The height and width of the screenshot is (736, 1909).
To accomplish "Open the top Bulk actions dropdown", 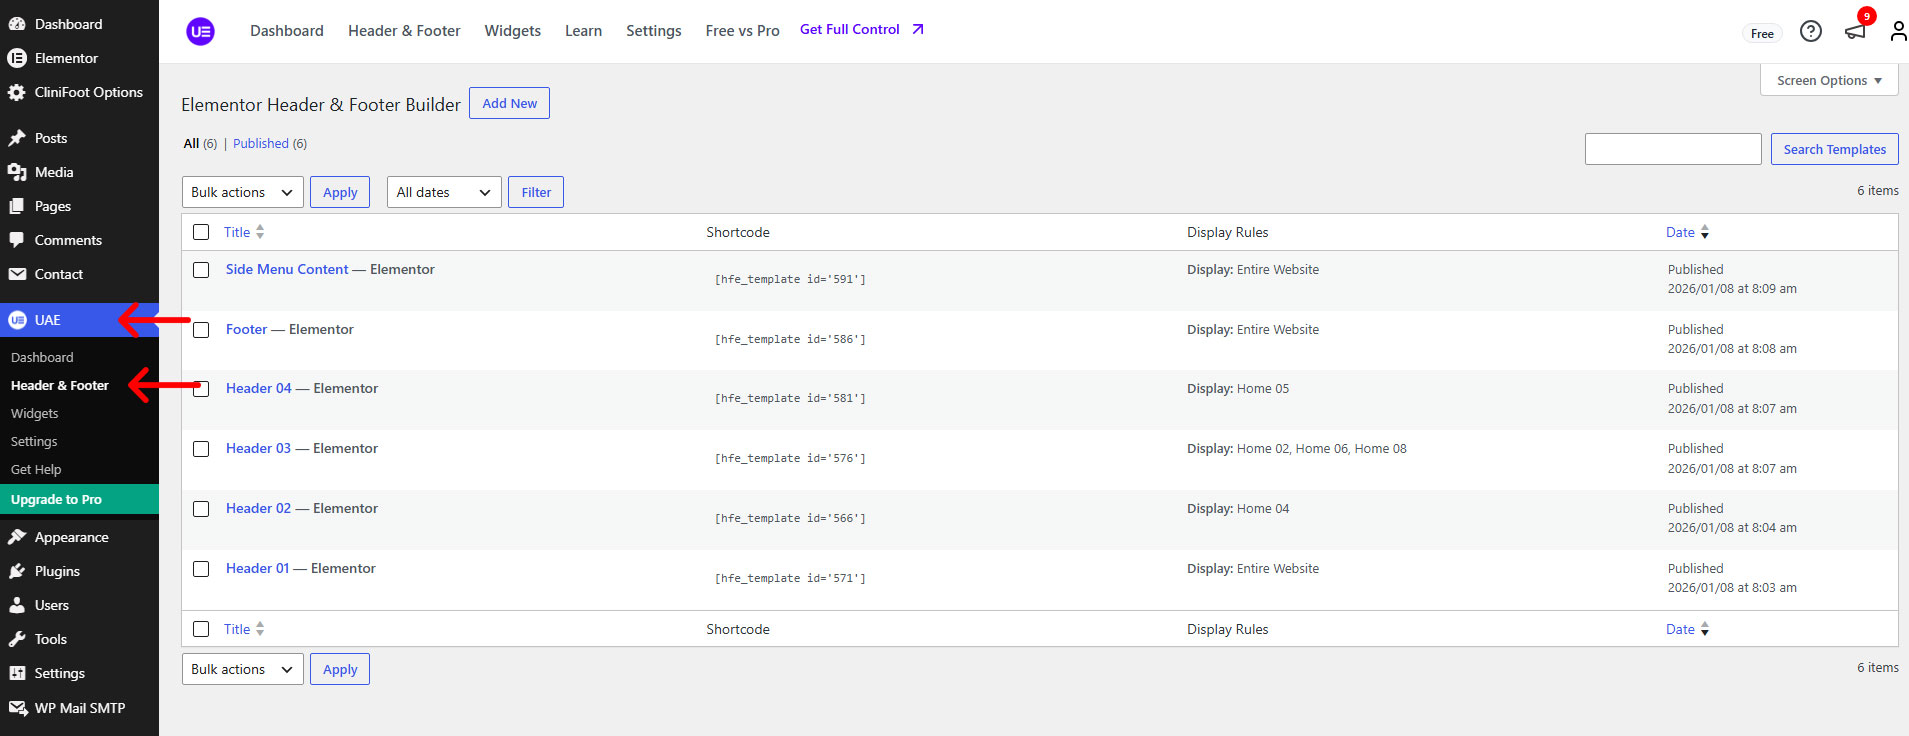I will point(242,192).
